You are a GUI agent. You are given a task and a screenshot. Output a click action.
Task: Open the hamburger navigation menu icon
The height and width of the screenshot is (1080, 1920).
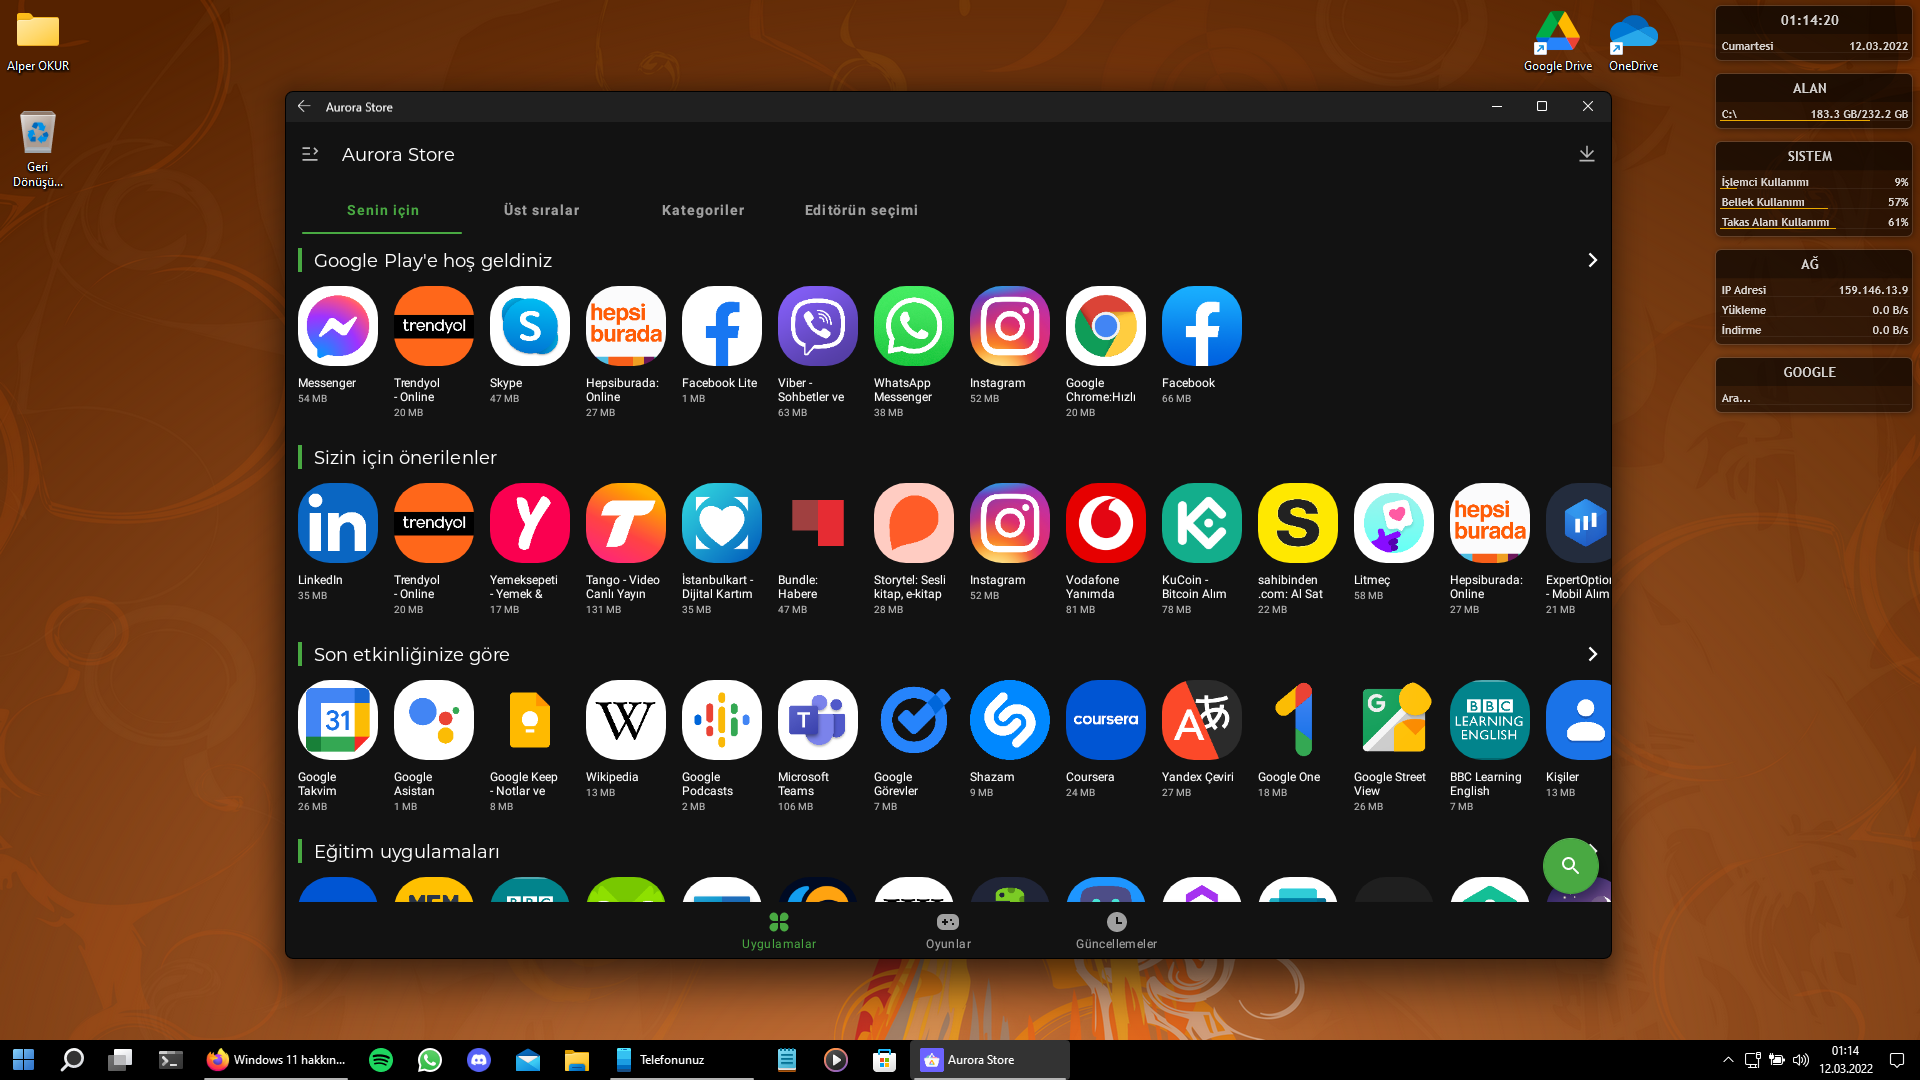tap(310, 154)
